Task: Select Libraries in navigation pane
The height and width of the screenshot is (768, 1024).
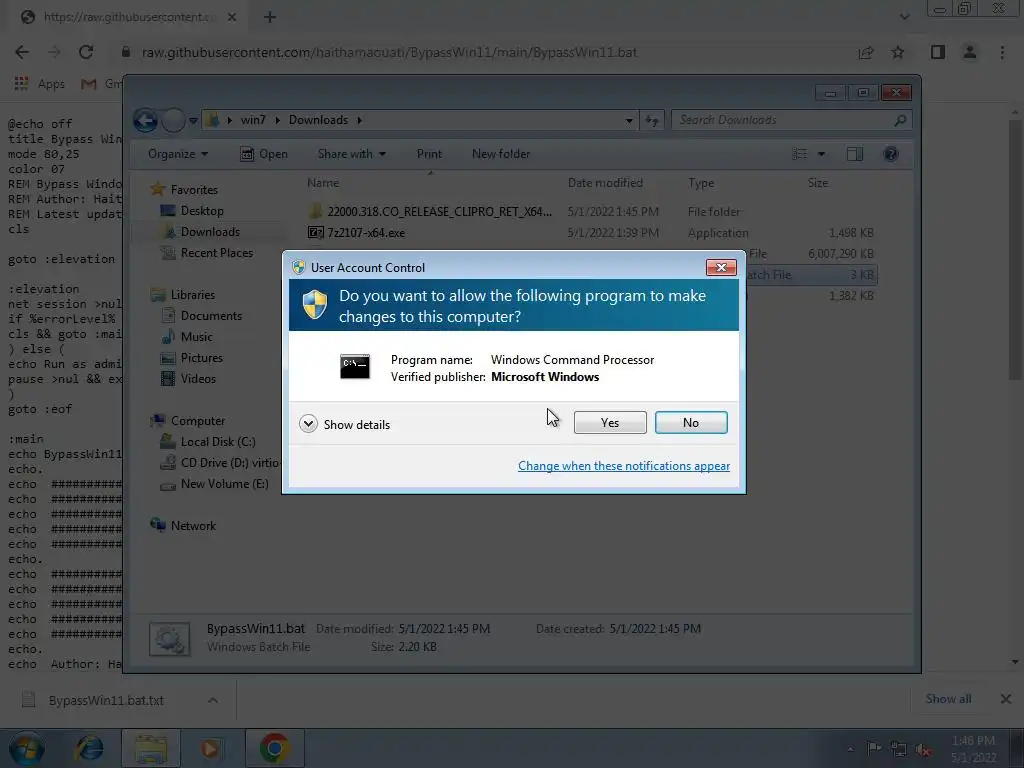Action: [193, 295]
